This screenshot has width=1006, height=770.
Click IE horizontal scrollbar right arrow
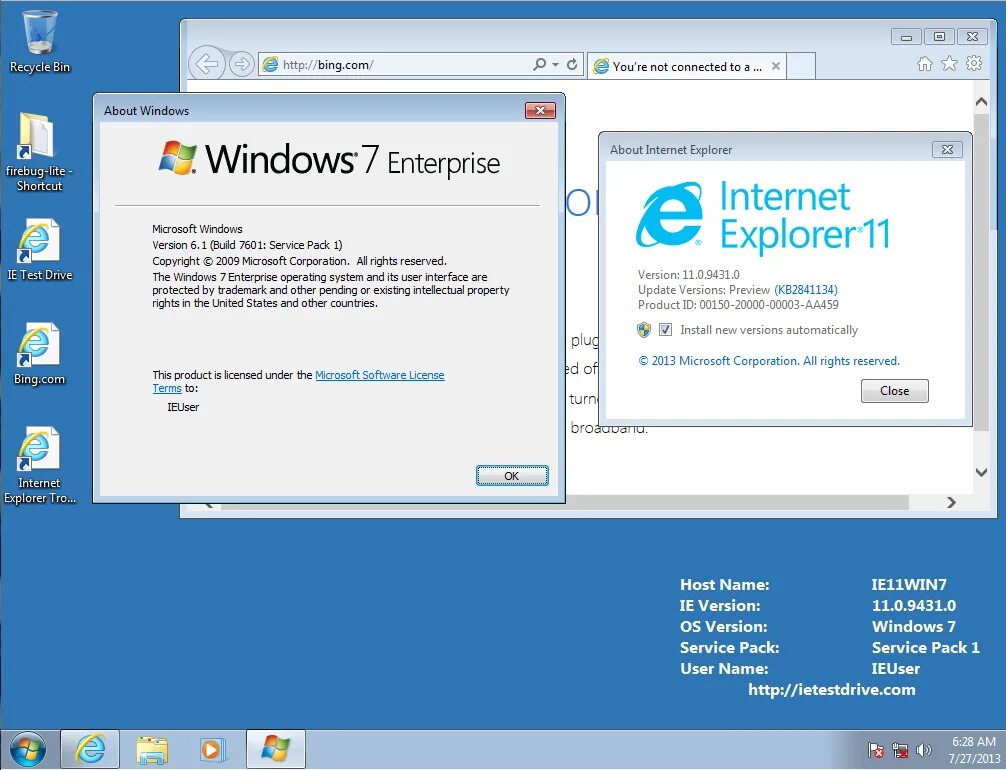click(951, 502)
